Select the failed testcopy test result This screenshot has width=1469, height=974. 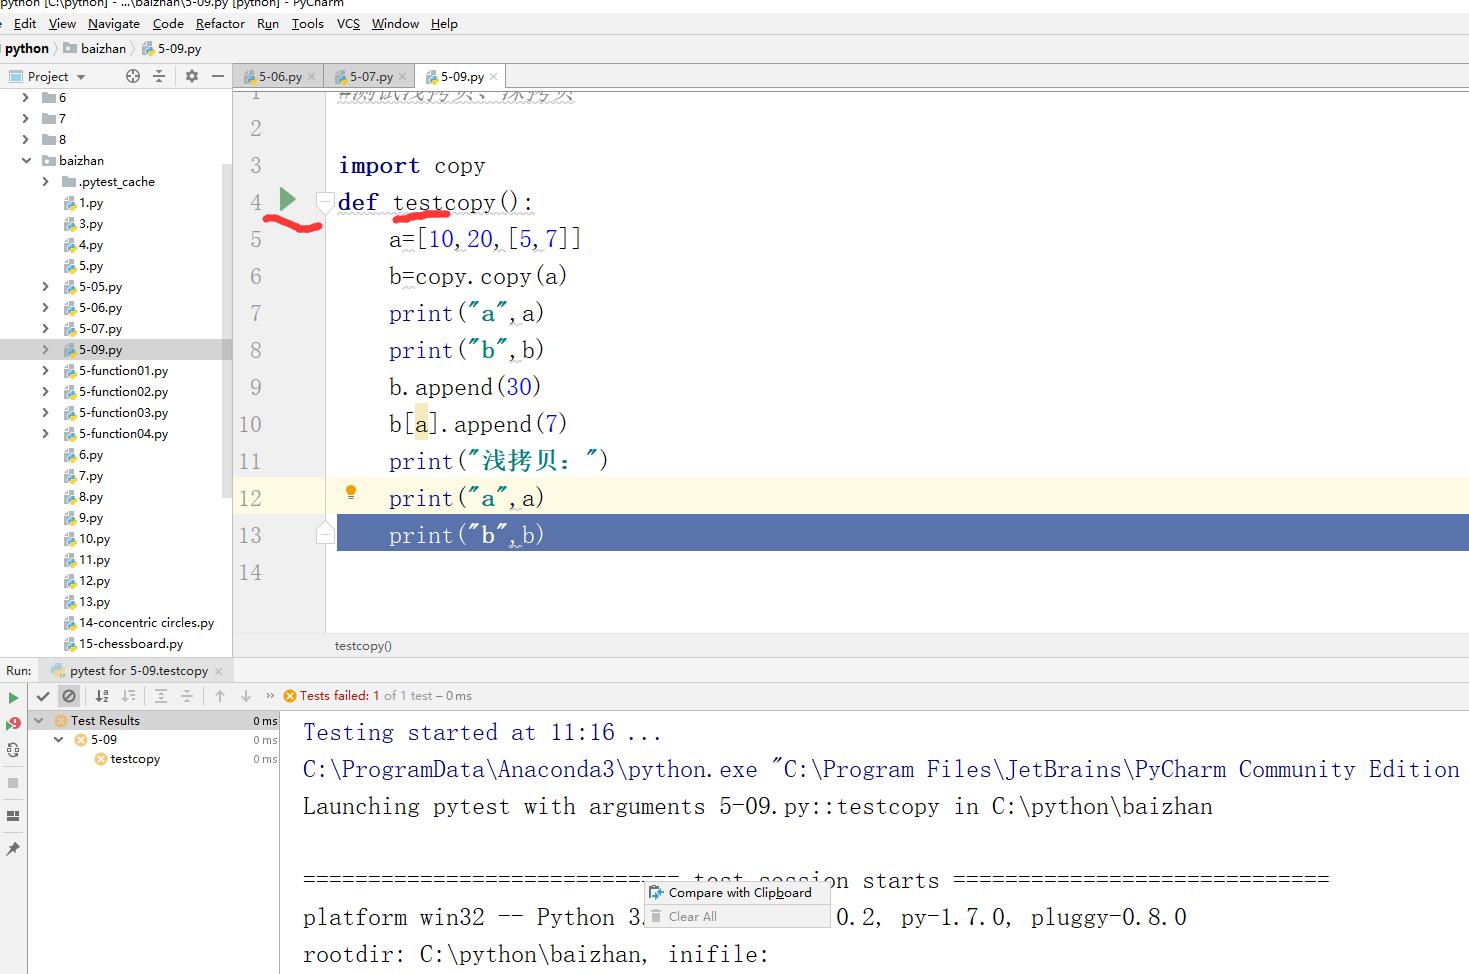coord(135,759)
